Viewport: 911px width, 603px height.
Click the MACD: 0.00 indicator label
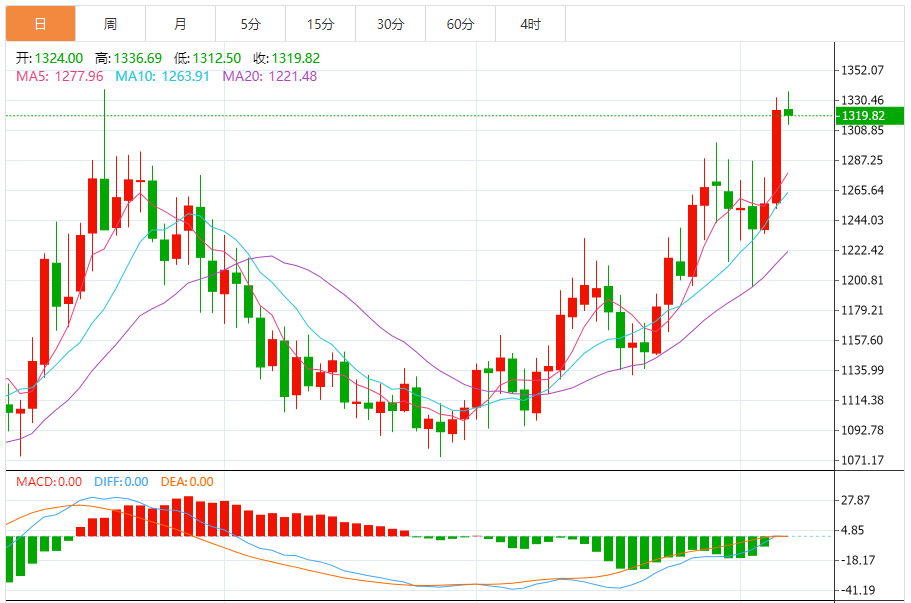[49, 482]
